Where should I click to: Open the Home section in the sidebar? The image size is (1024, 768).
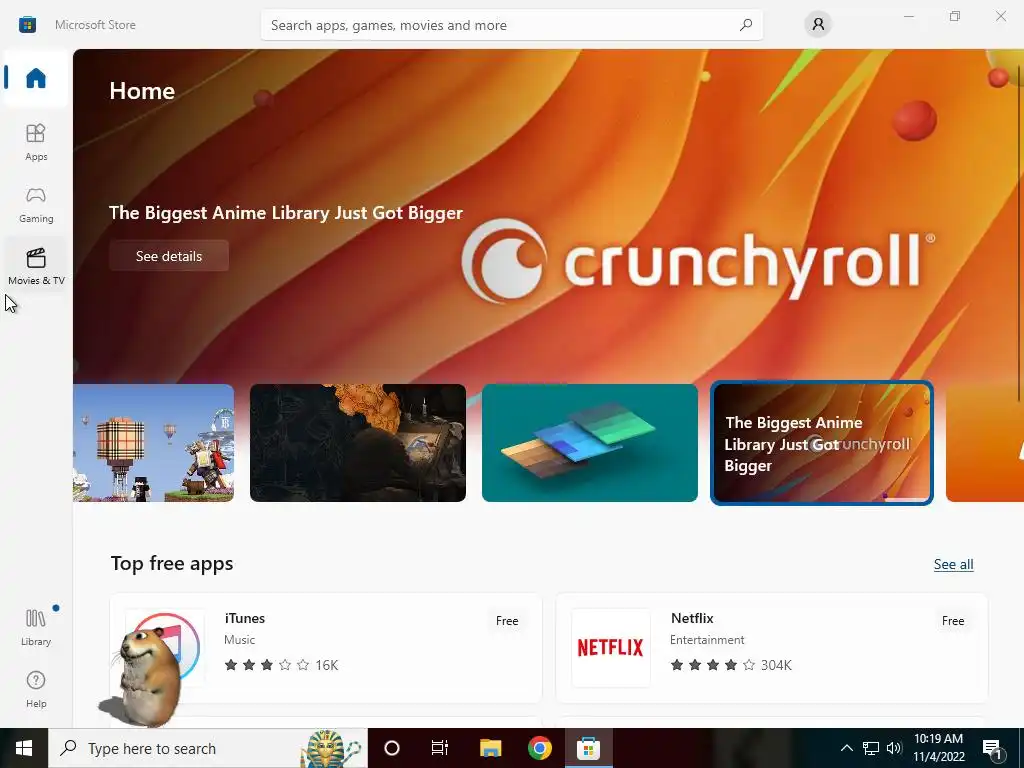(36, 78)
